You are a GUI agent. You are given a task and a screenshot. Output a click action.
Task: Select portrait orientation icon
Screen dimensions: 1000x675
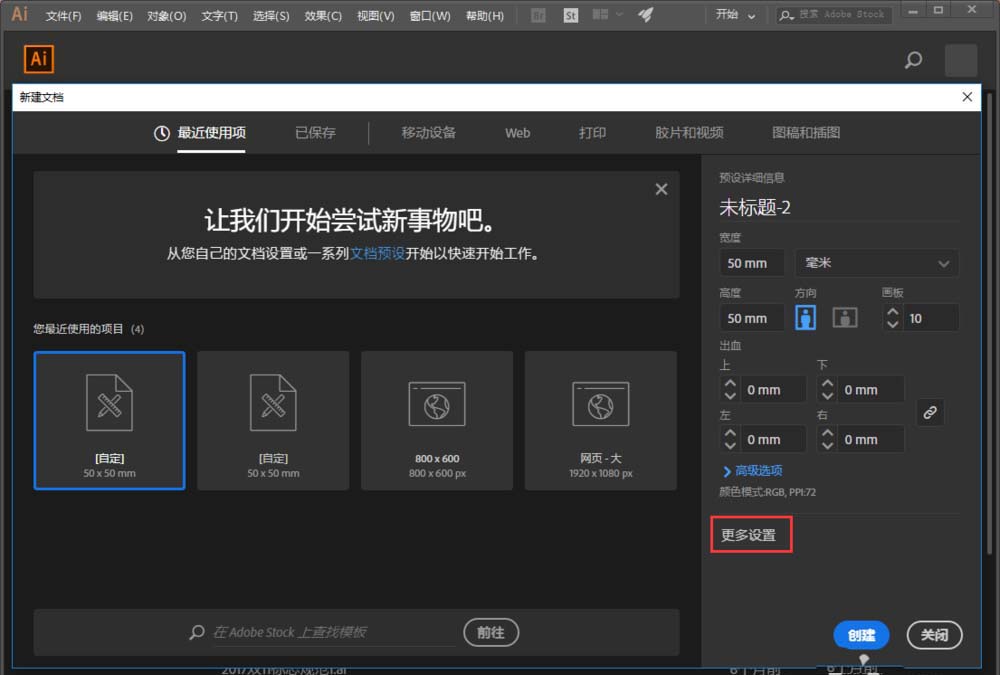(x=805, y=317)
